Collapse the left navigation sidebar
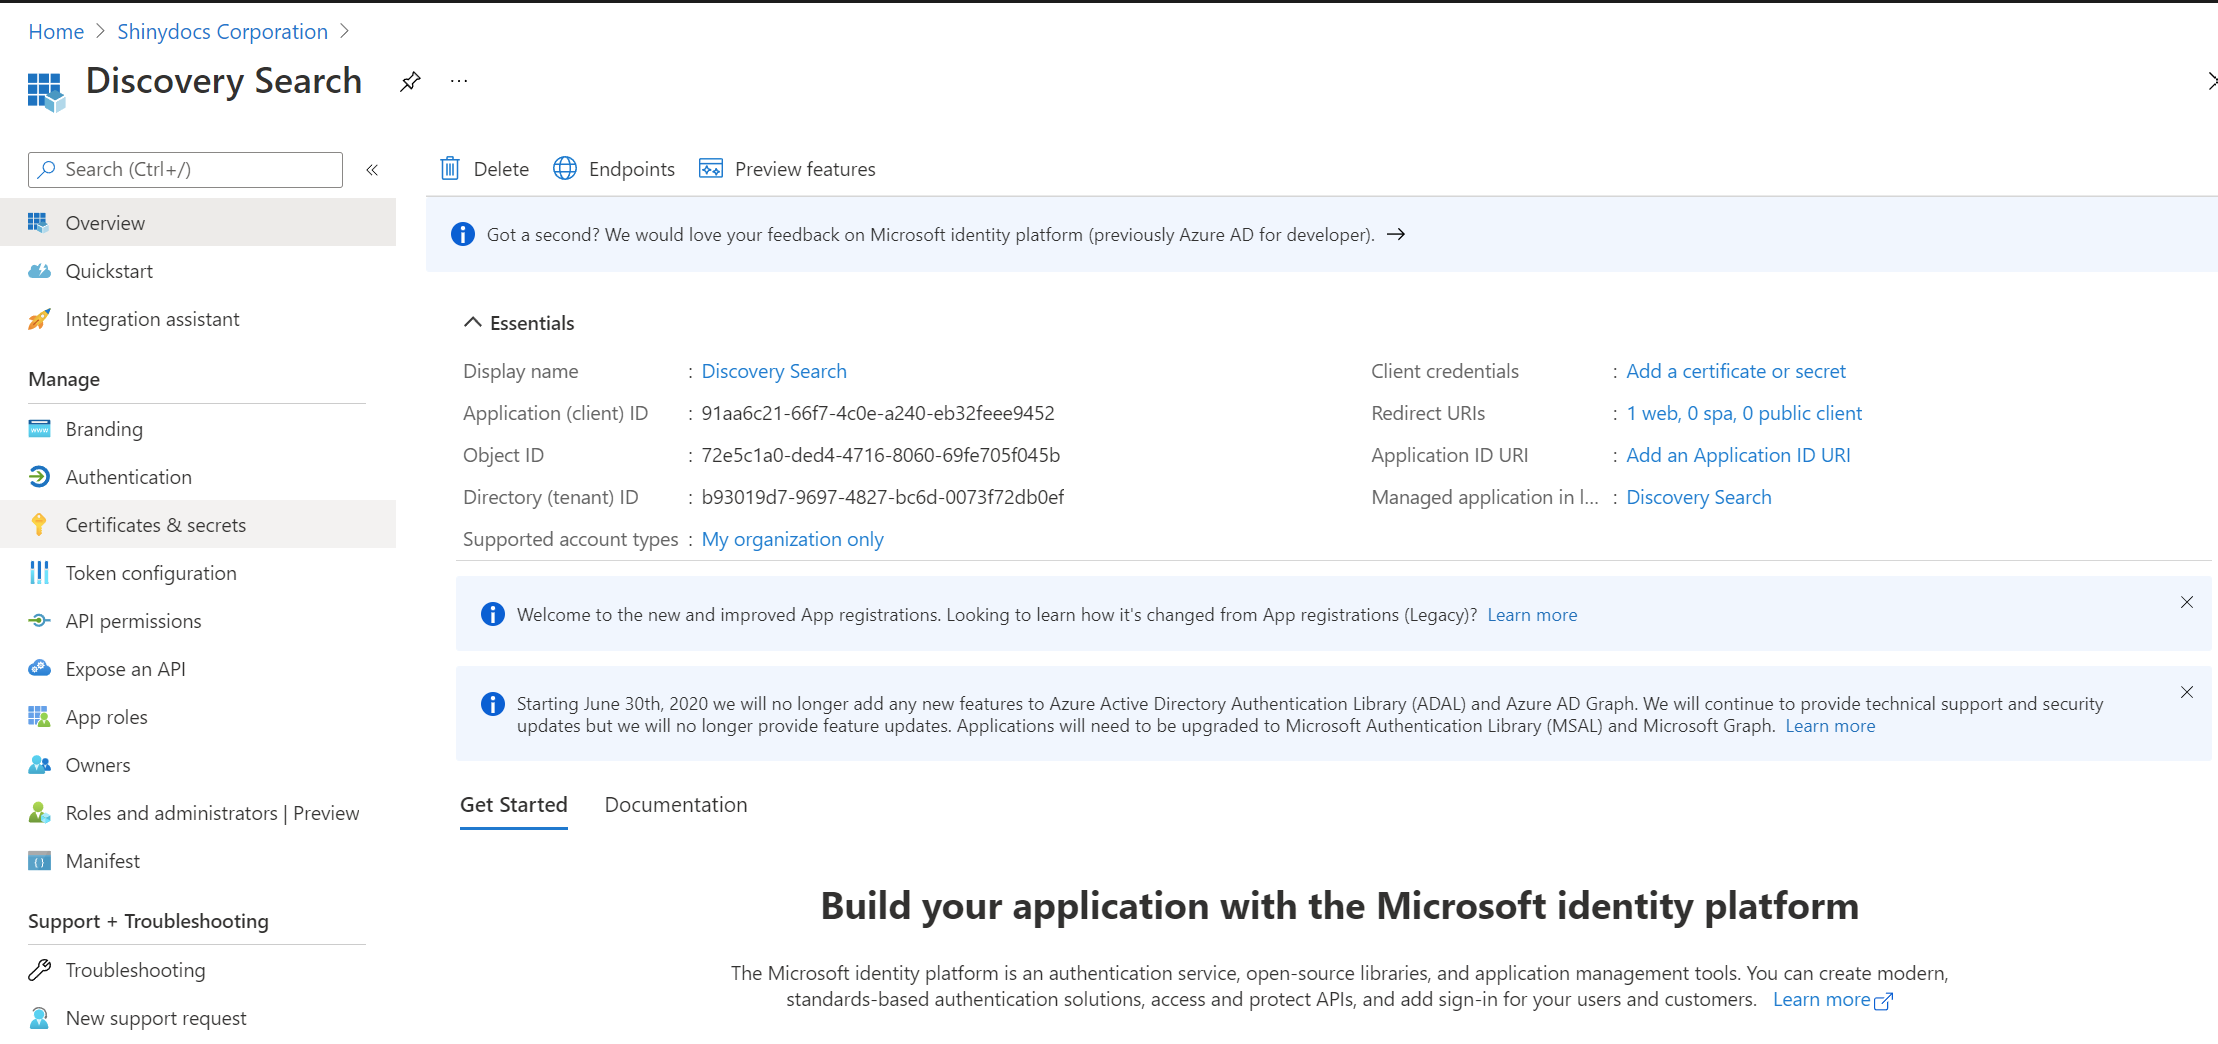The height and width of the screenshot is (1044, 2218). pyautogui.click(x=372, y=170)
